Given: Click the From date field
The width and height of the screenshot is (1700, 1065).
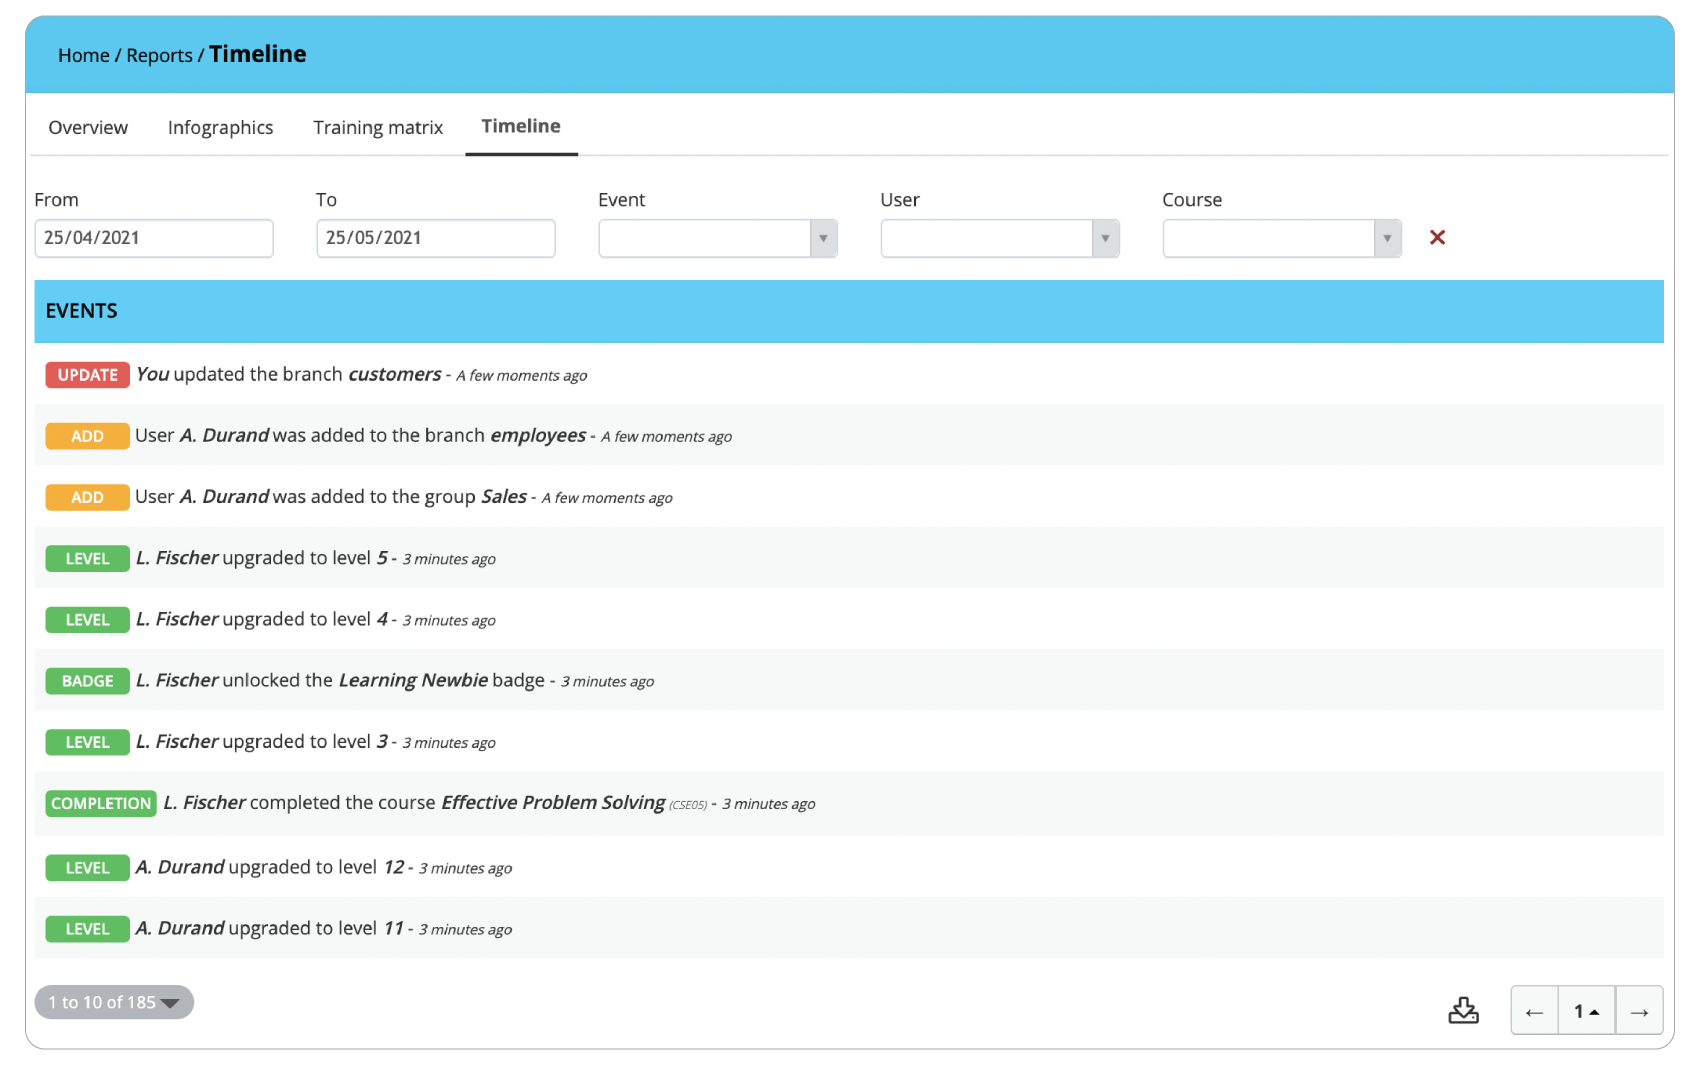Looking at the screenshot, I should [154, 238].
